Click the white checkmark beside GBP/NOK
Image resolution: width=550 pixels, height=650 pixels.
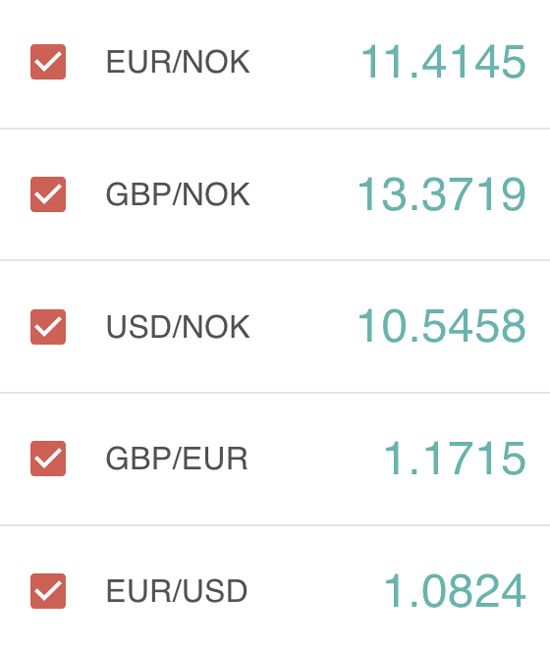(48, 195)
